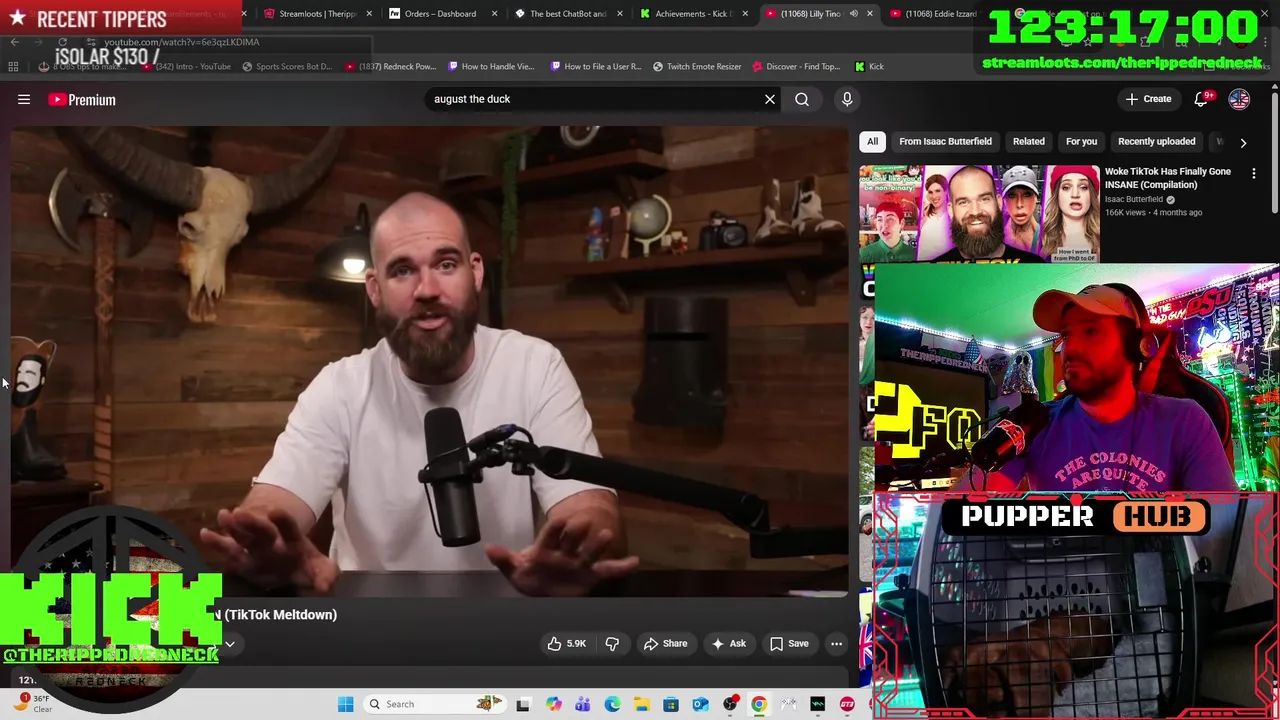Select the Related chip
The image size is (1280, 720).
[x=1028, y=142]
